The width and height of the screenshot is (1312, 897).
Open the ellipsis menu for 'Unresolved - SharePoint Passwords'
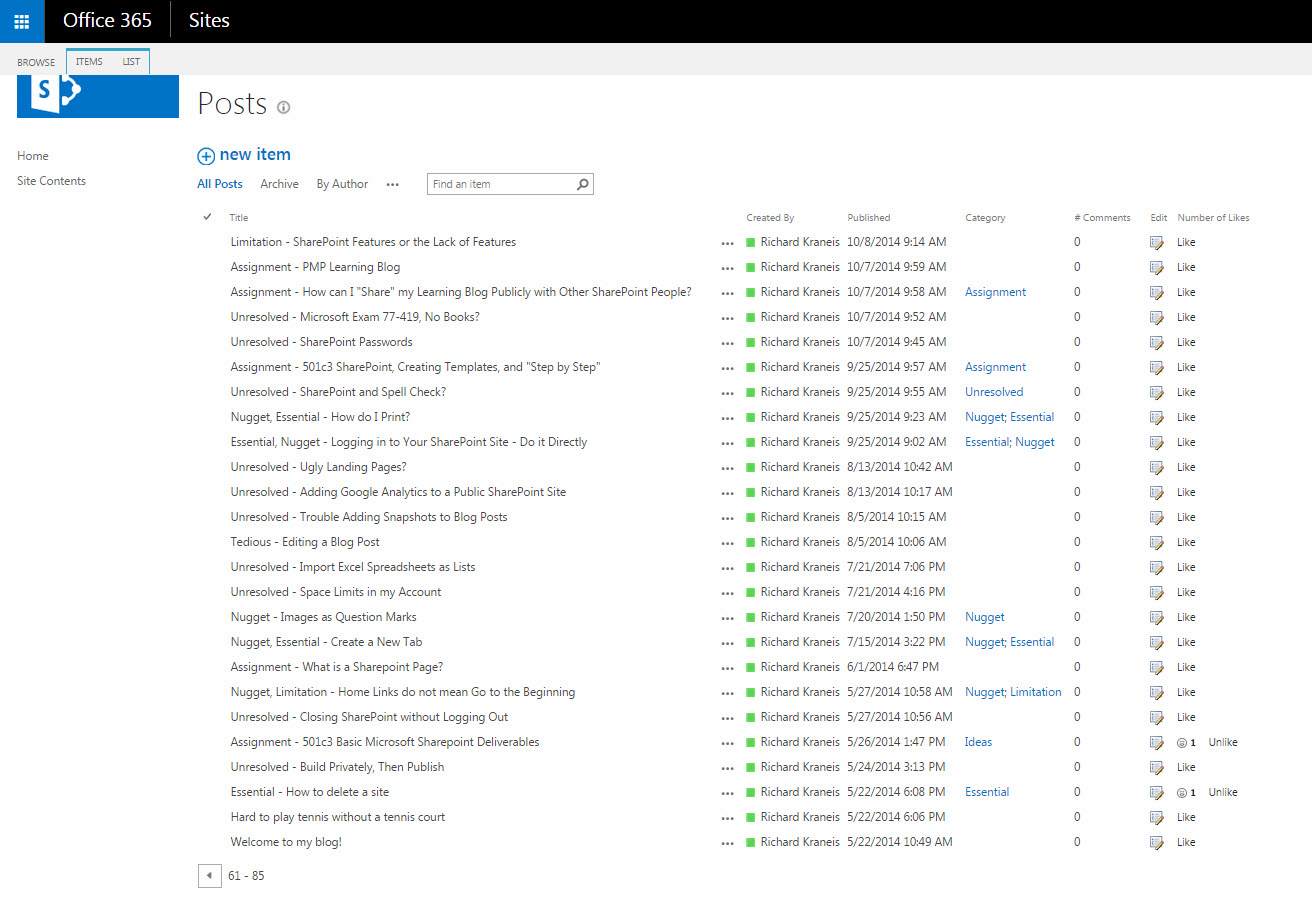pyautogui.click(x=728, y=343)
